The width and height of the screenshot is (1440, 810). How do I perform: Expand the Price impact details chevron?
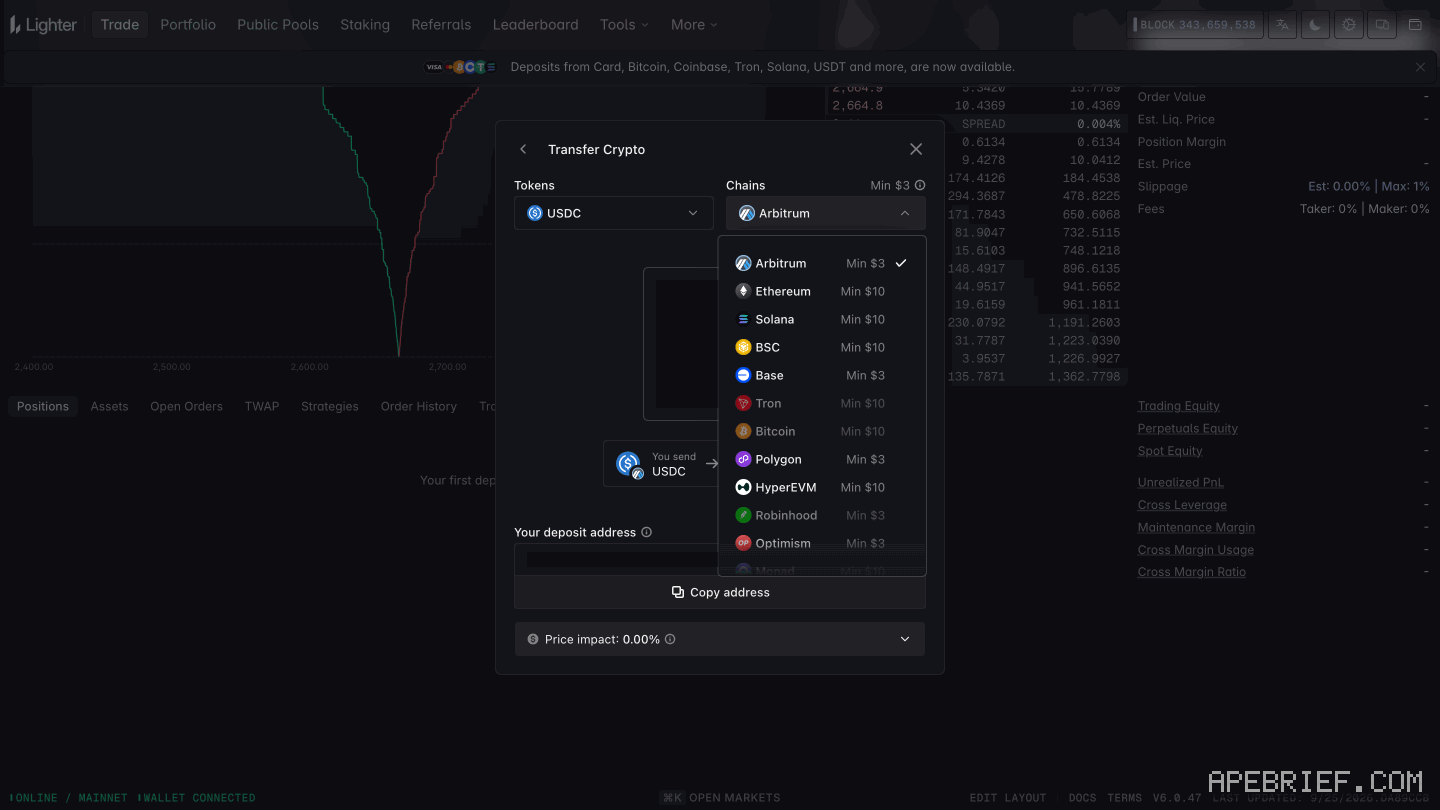pos(905,639)
